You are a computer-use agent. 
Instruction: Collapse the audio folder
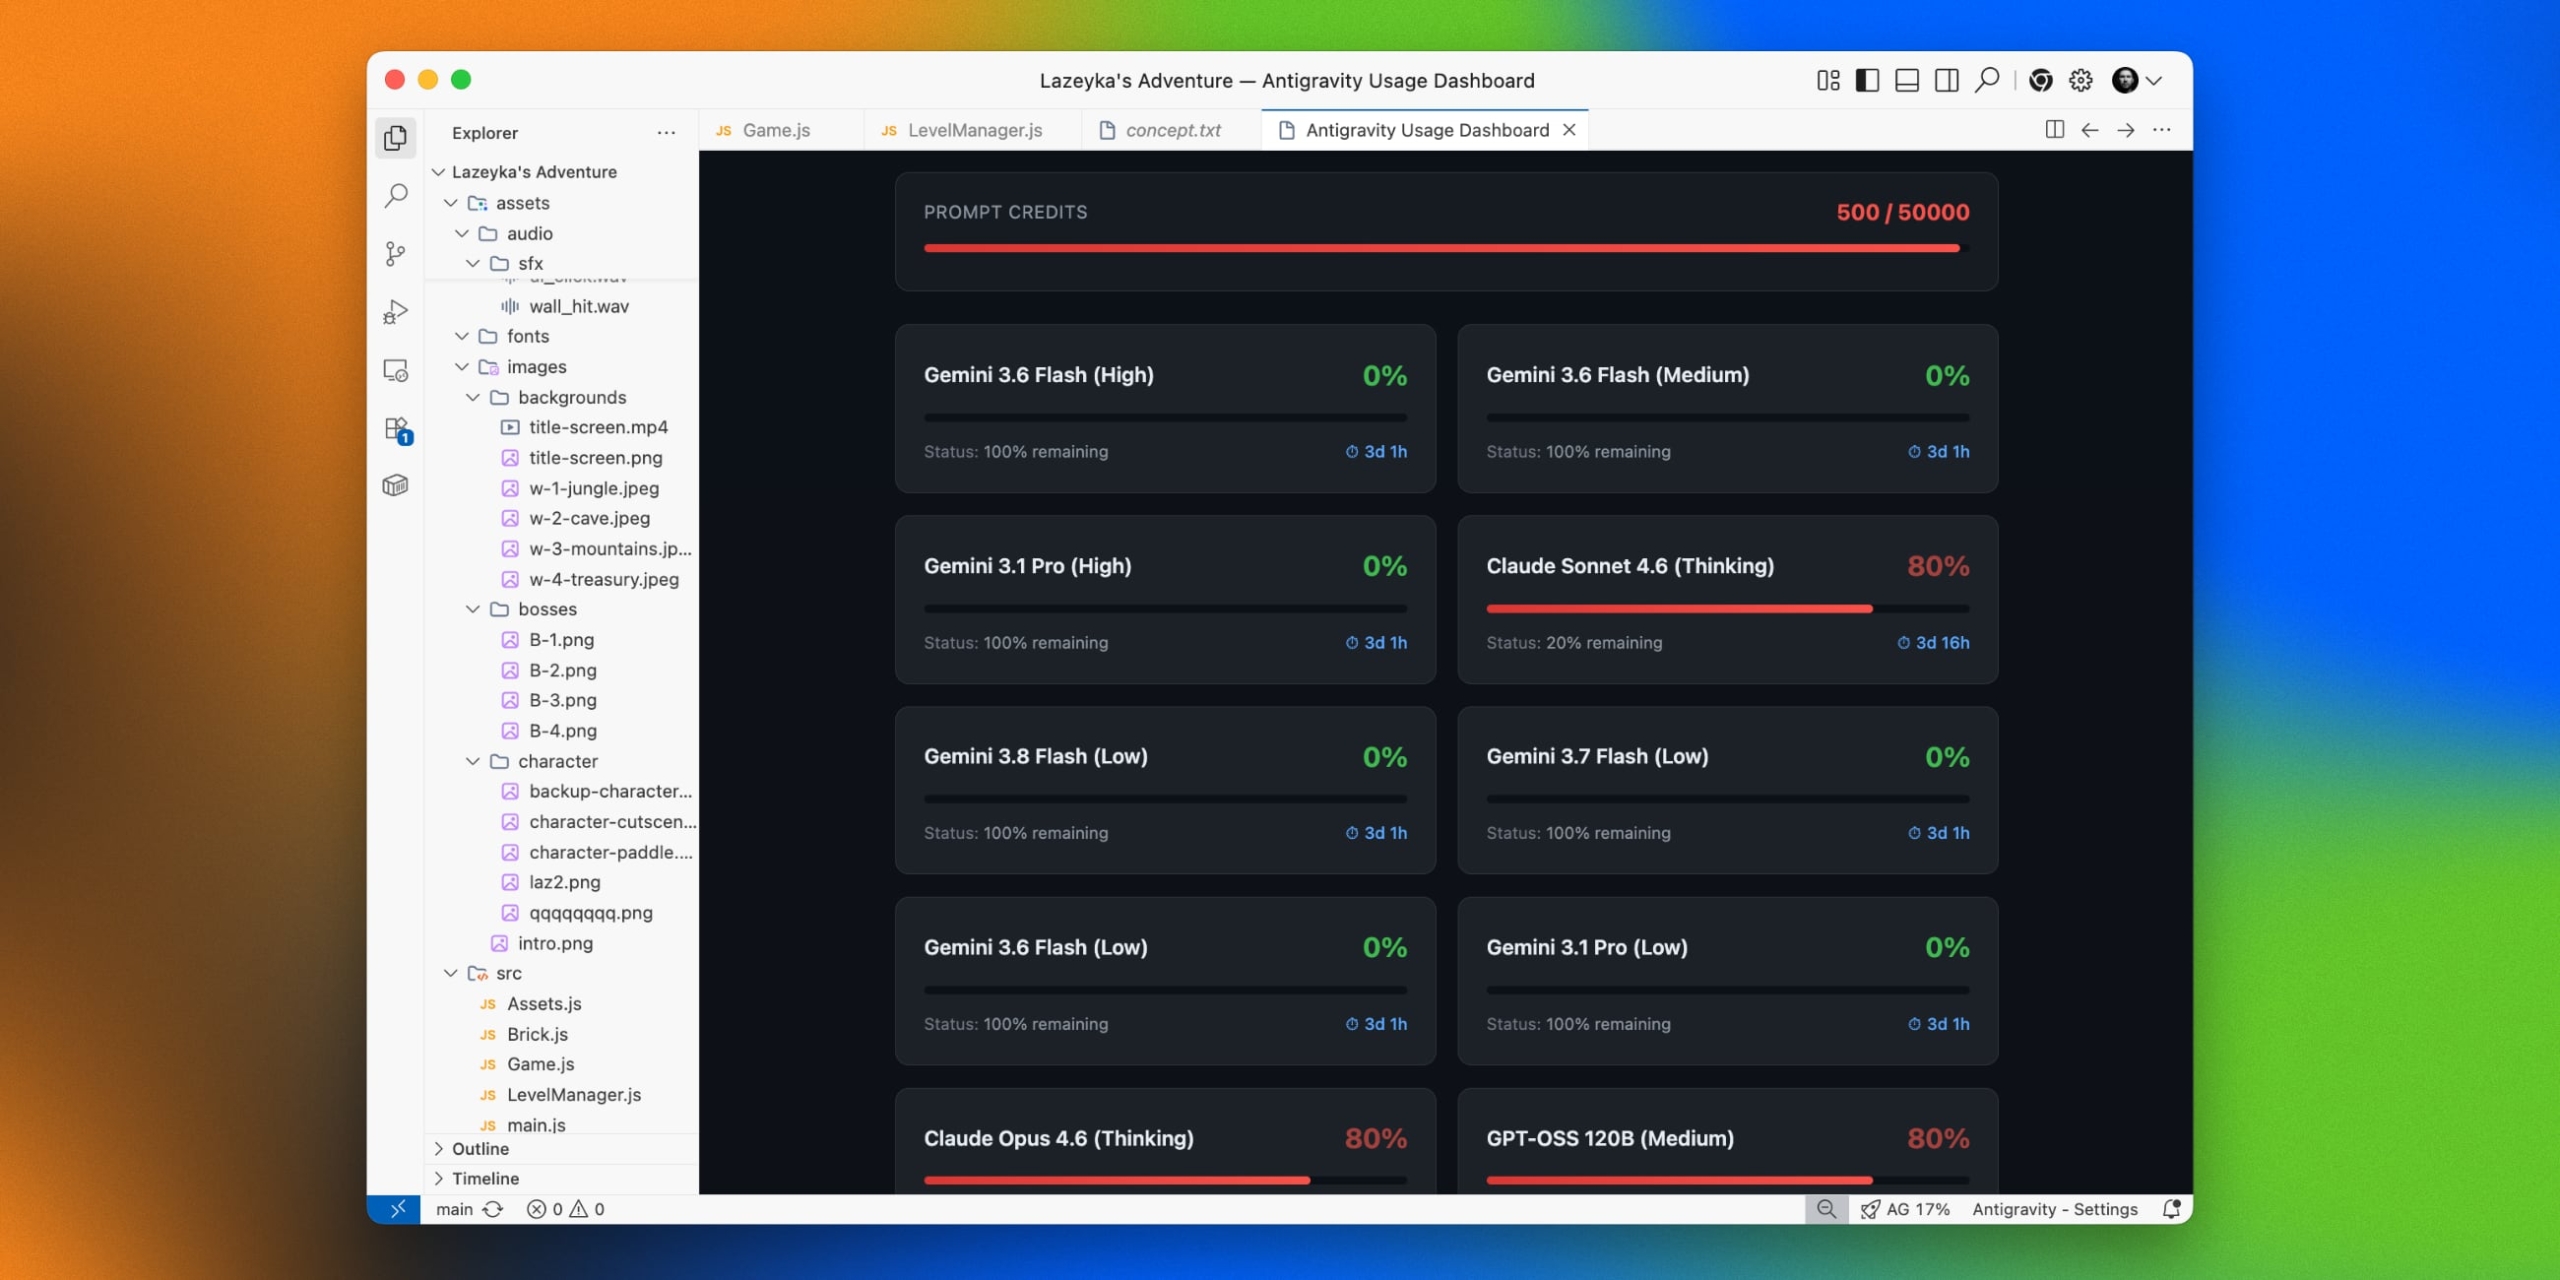tap(462, 234)
